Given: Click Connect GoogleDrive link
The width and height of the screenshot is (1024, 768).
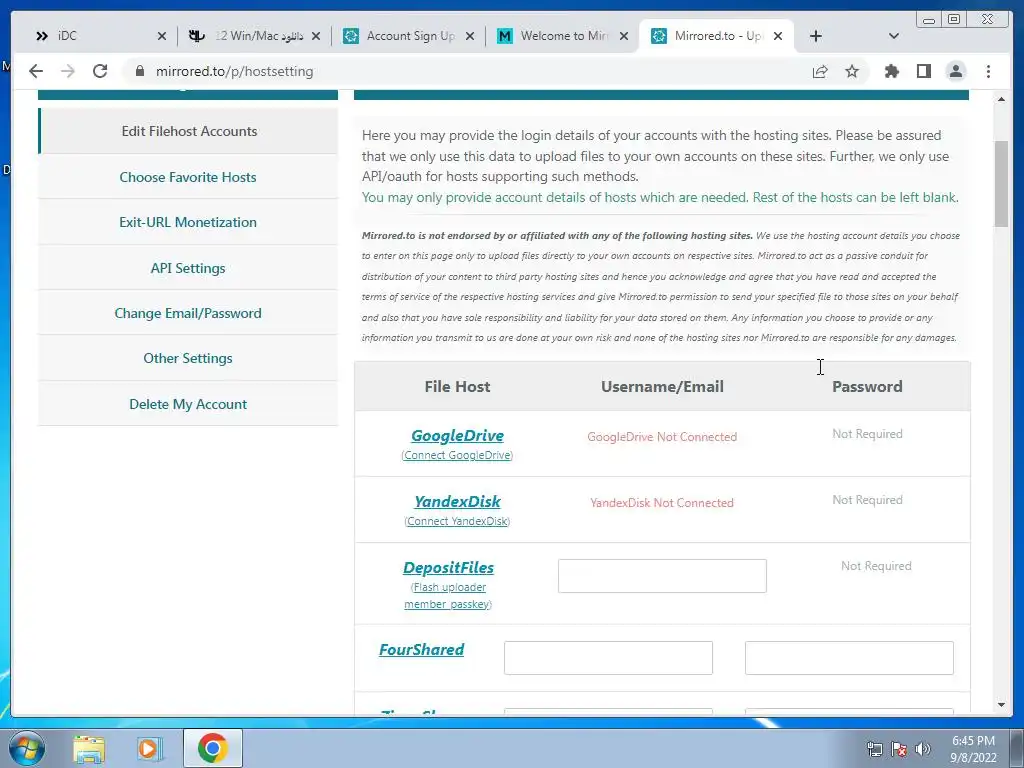Looking at the screenshot, I should click(457, 455).
